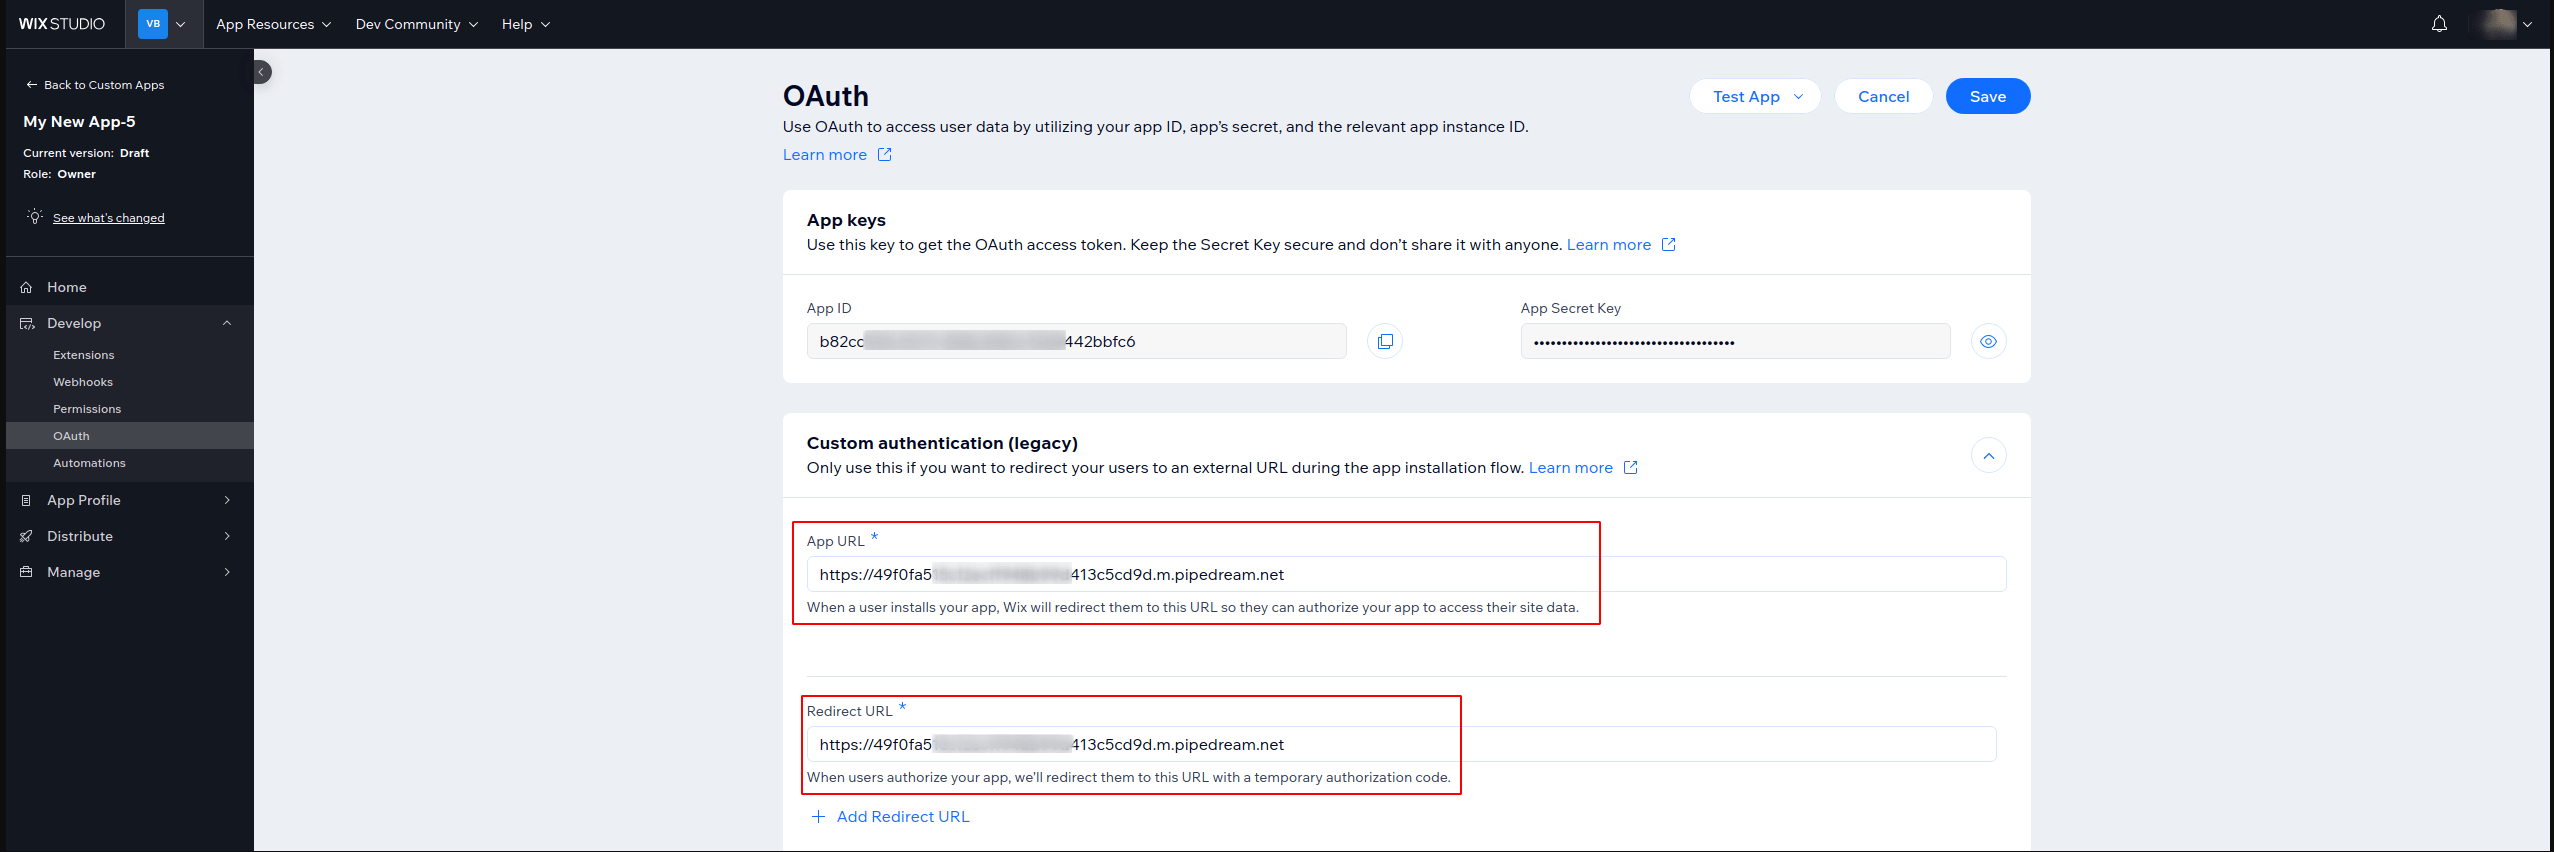
Task: Click the lightbulb See what's changed icon
Action: coord(35,217)
